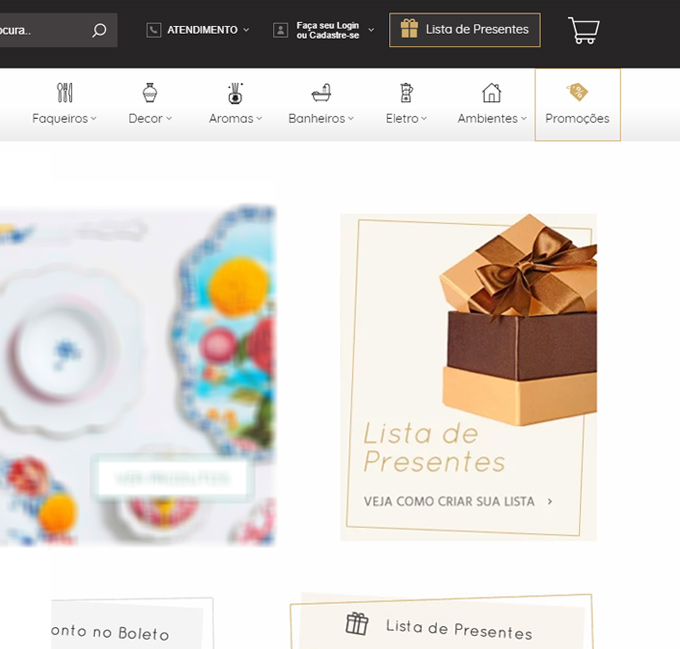Click the magnifying glass search icon
The height and width of the screenshot is (649, 680).
[x=99, y=30]
